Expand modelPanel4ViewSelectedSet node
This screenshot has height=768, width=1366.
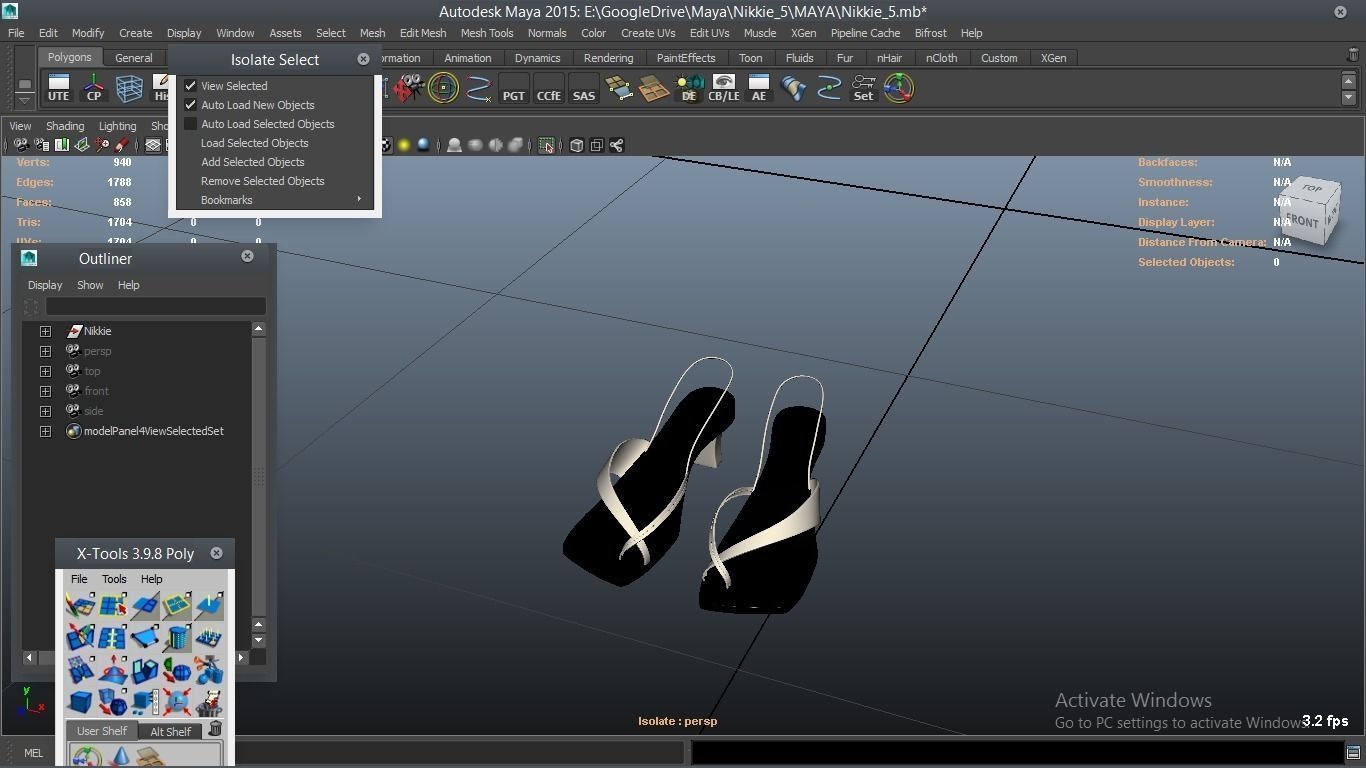click(45, 431)
